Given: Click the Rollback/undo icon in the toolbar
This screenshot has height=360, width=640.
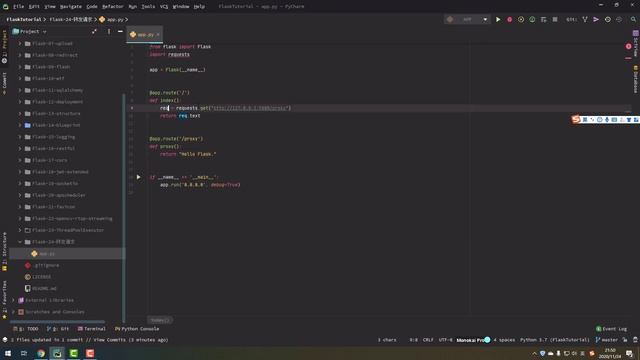Looking at the screenshot, I should pyautogui.click(x=619, y=19).
